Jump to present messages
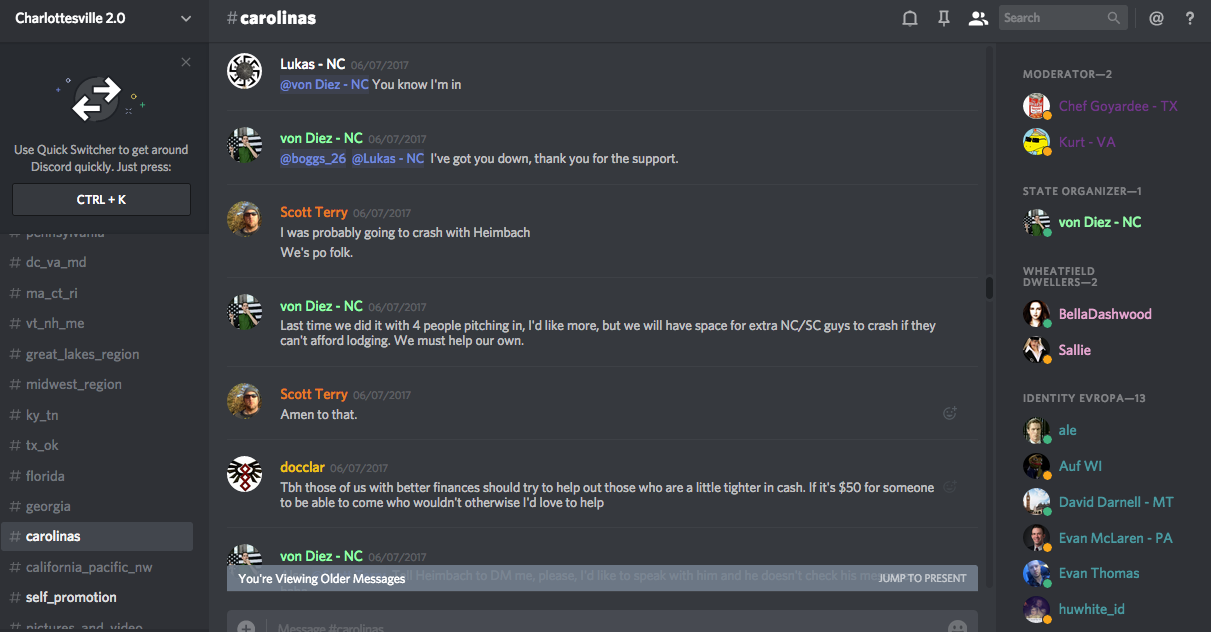The image size is (1211, 632). [x=922, y=578]
